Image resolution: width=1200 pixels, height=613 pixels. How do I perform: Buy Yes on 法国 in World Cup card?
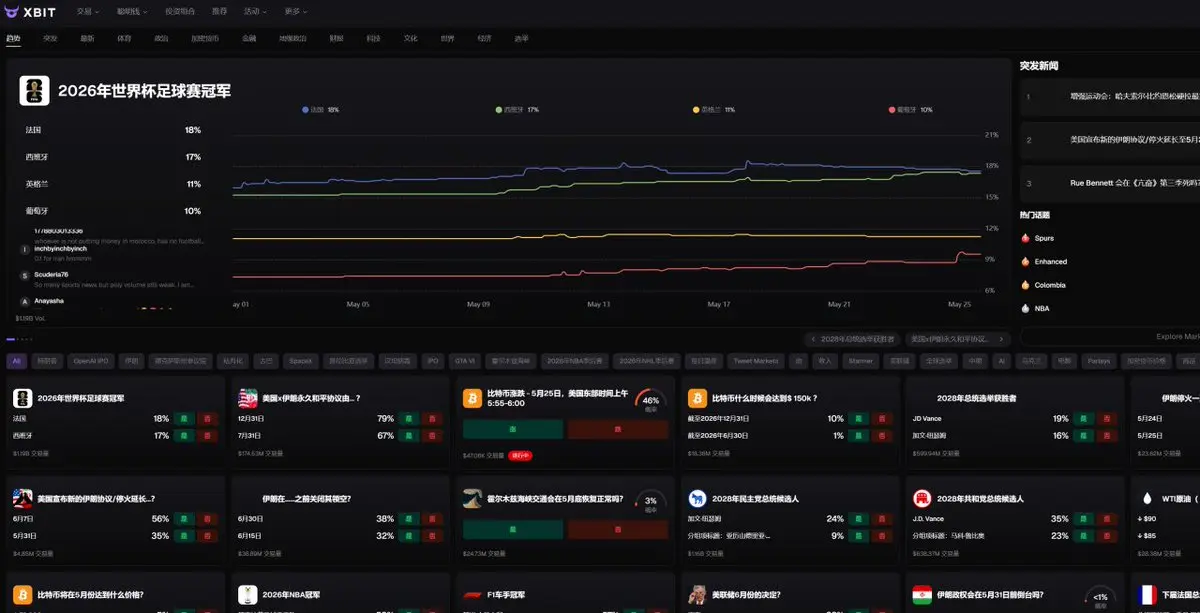184,419
